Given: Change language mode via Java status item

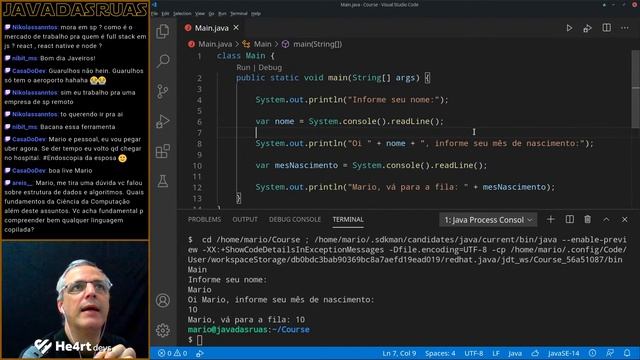Looking at the screenshot, I should click(x=515, y=353).
